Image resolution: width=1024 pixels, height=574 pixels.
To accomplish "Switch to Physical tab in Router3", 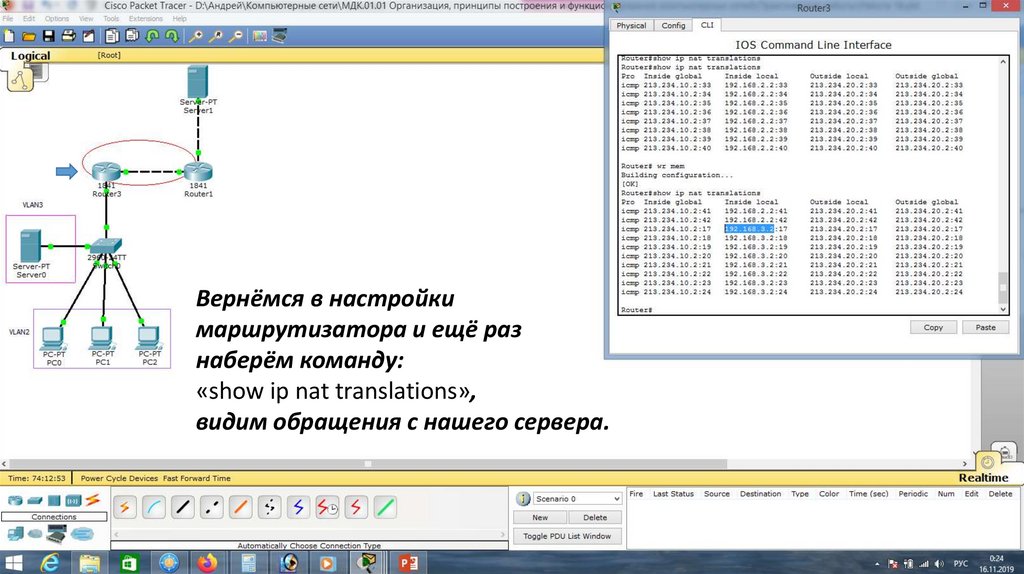I will (631, 25).
